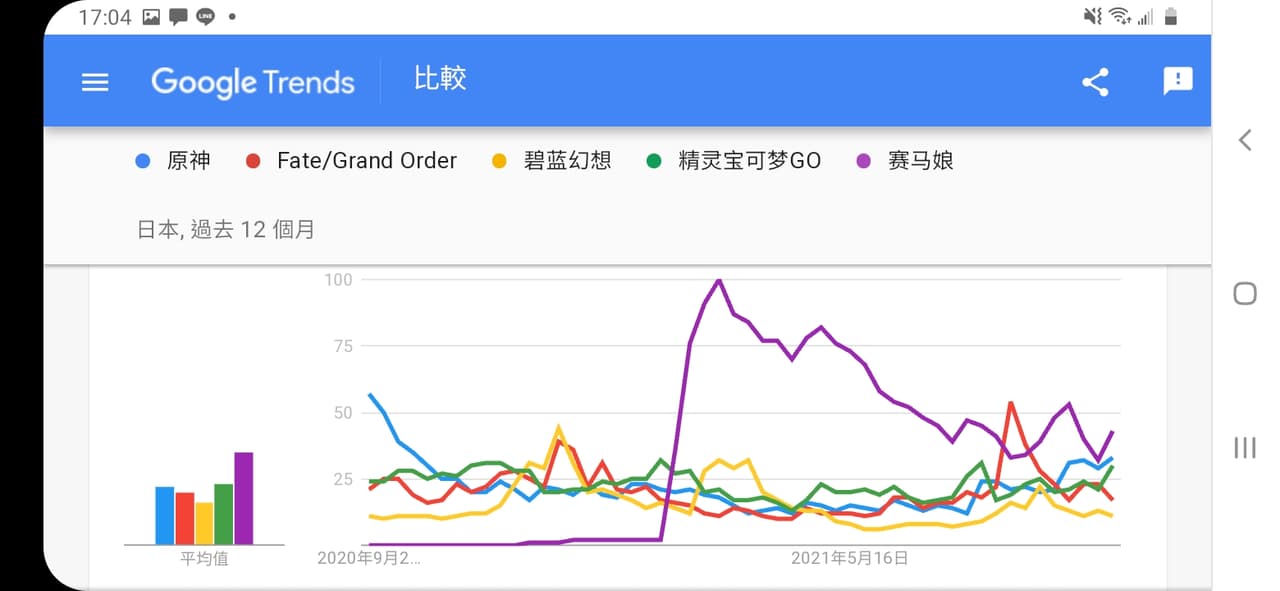Tap the Google Trends logo
Viewport: 1280px width, 591px height.
253,82
